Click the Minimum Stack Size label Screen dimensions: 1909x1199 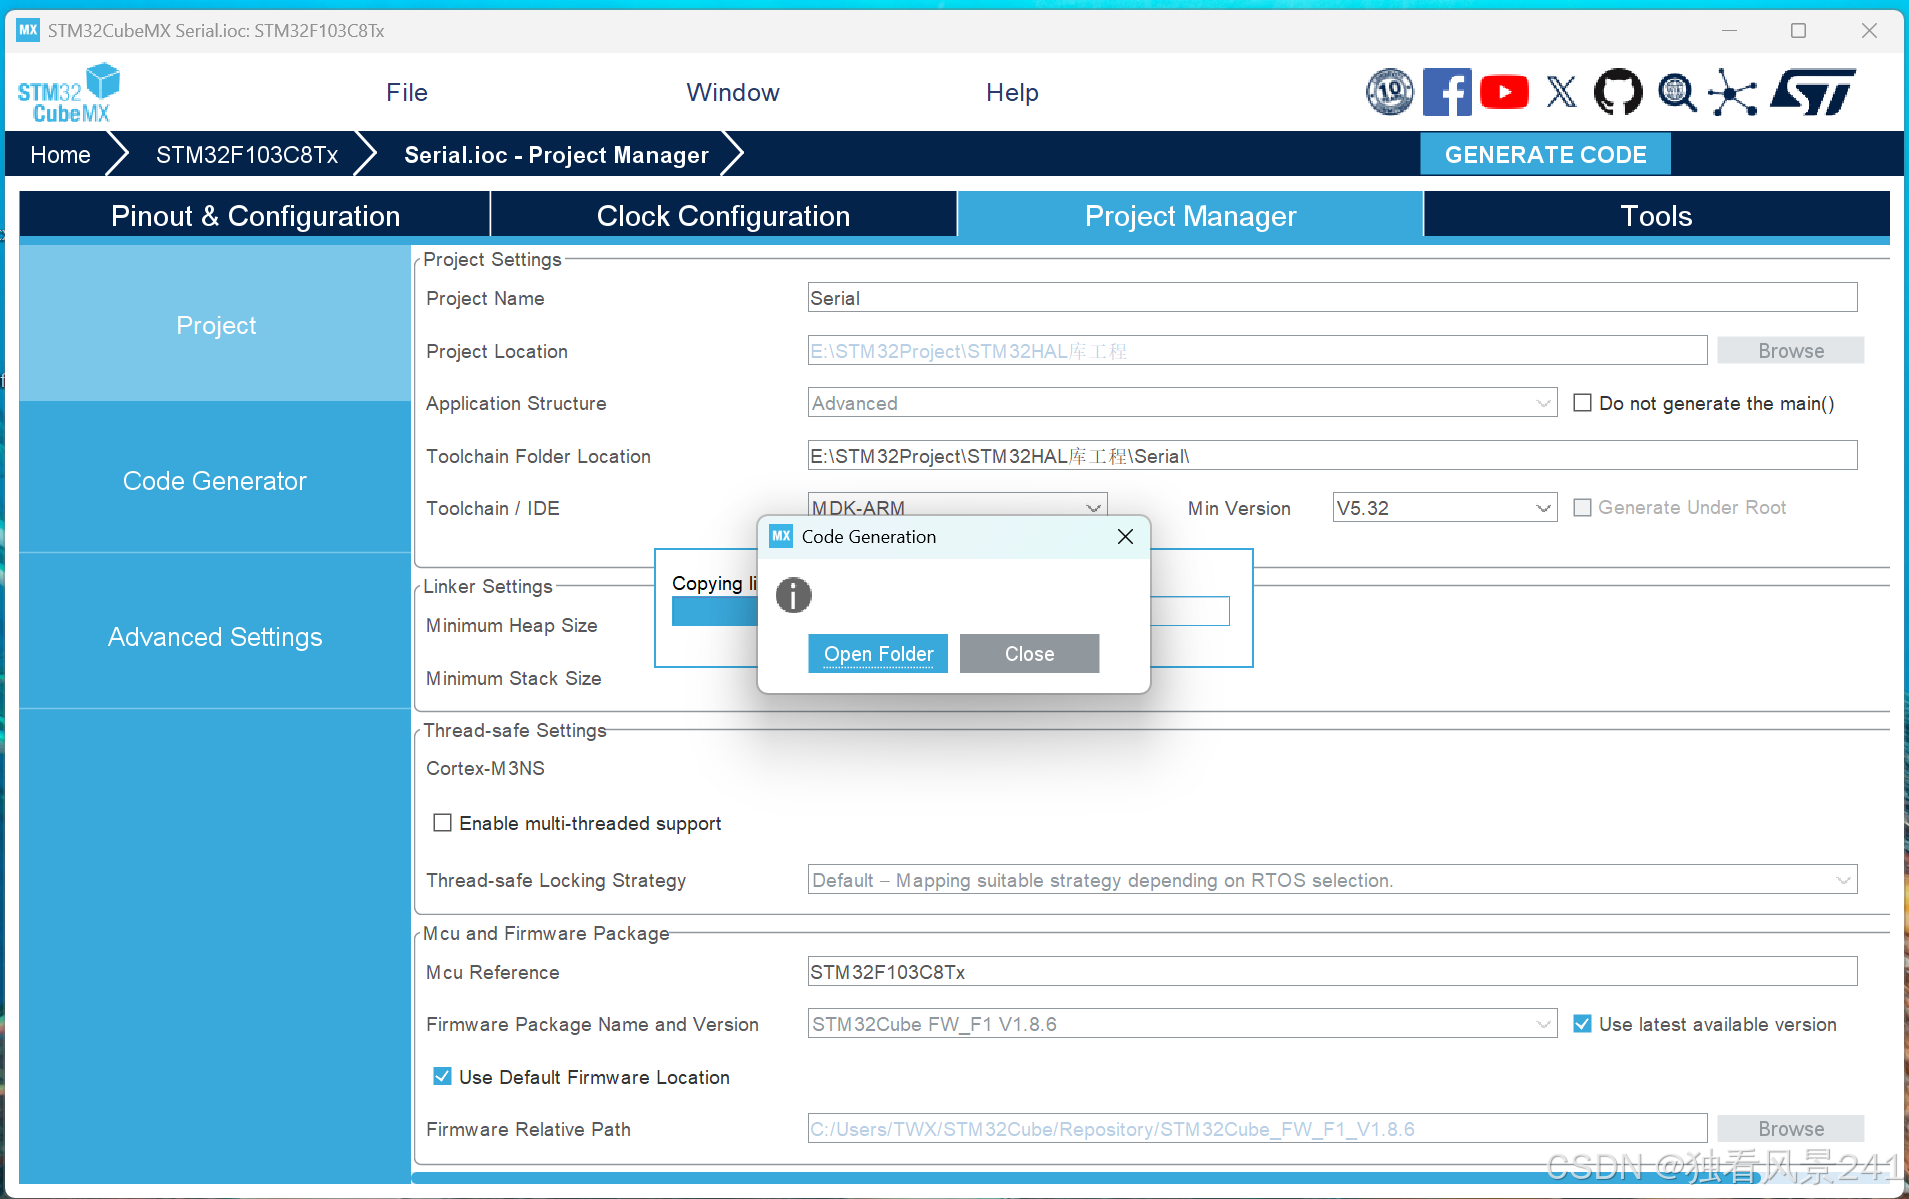(513, 678)
